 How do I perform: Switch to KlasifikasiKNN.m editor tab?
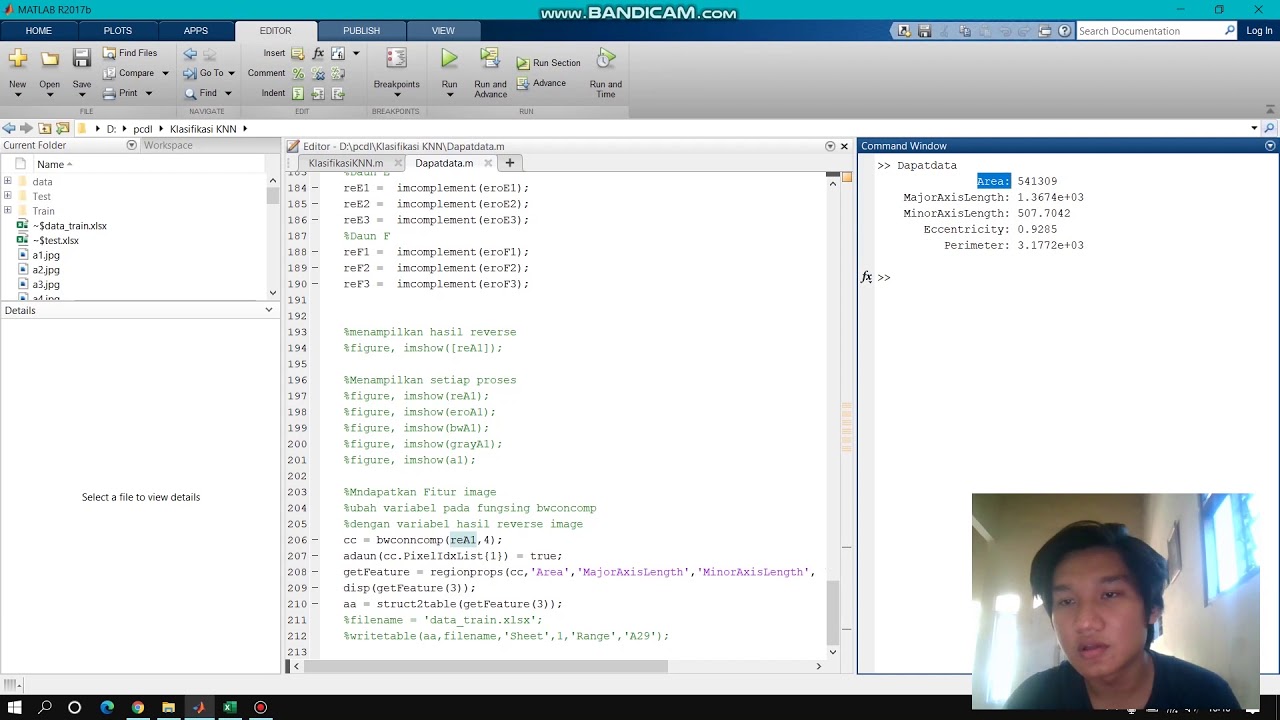[x=345, y=163]
